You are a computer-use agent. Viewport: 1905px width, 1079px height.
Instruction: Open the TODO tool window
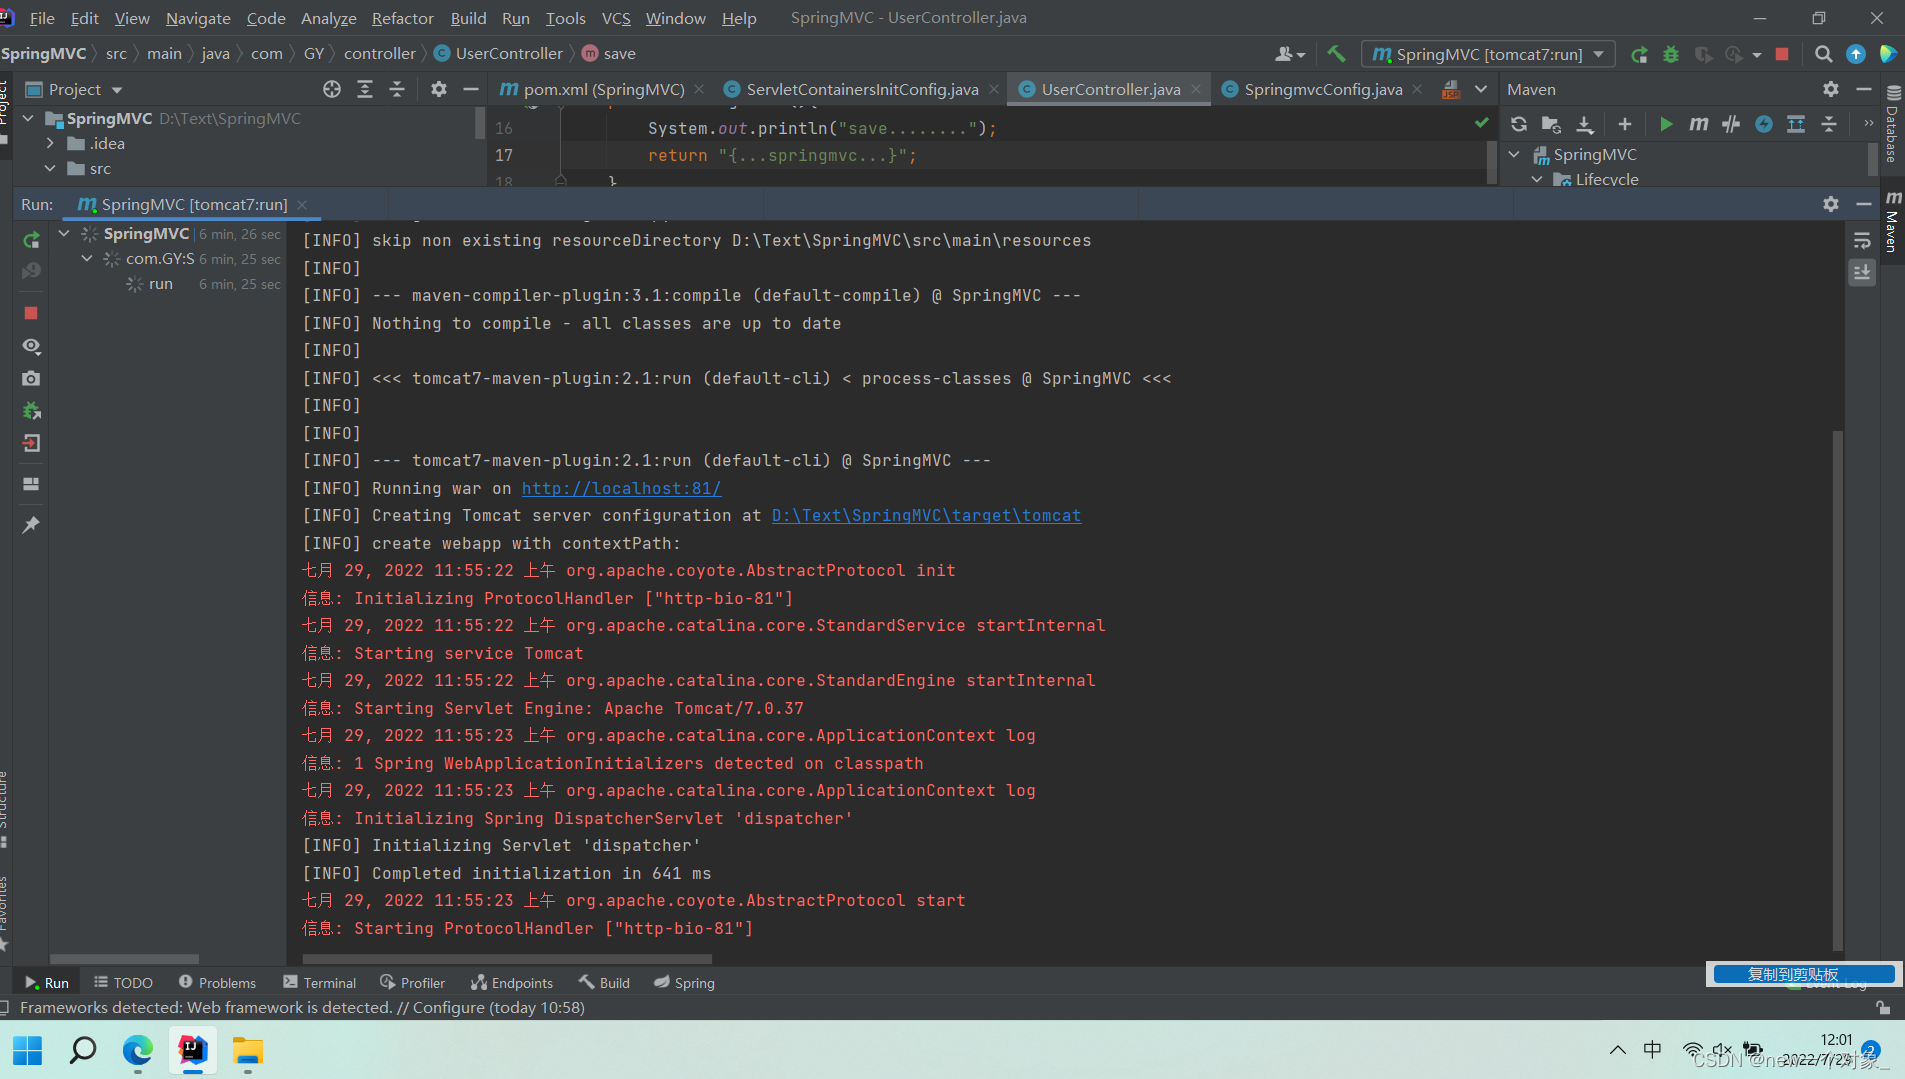point(123,983)
